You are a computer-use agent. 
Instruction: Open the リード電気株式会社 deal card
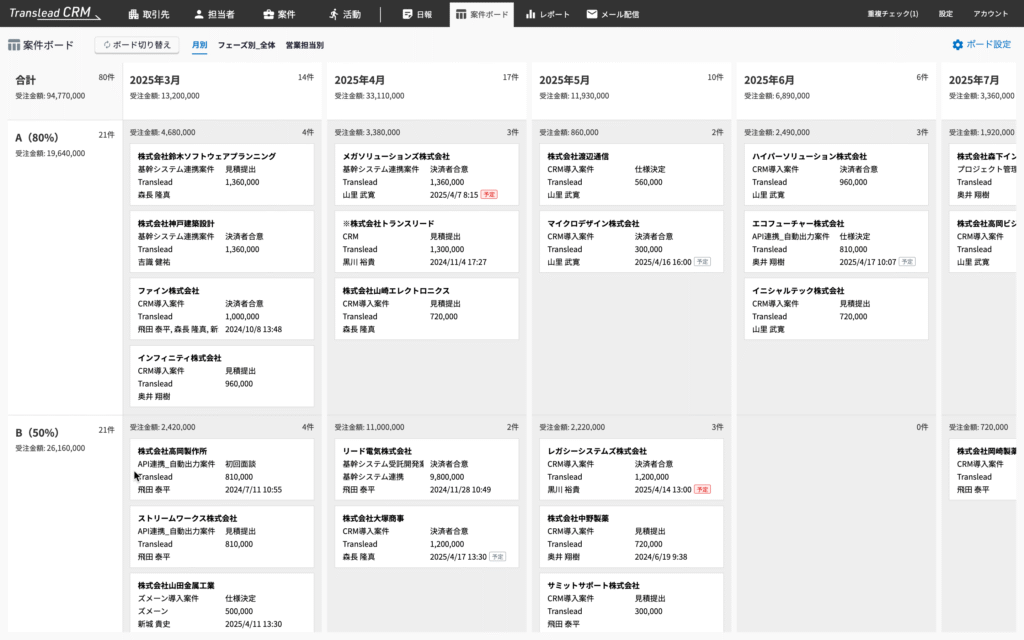pos(427,468)
